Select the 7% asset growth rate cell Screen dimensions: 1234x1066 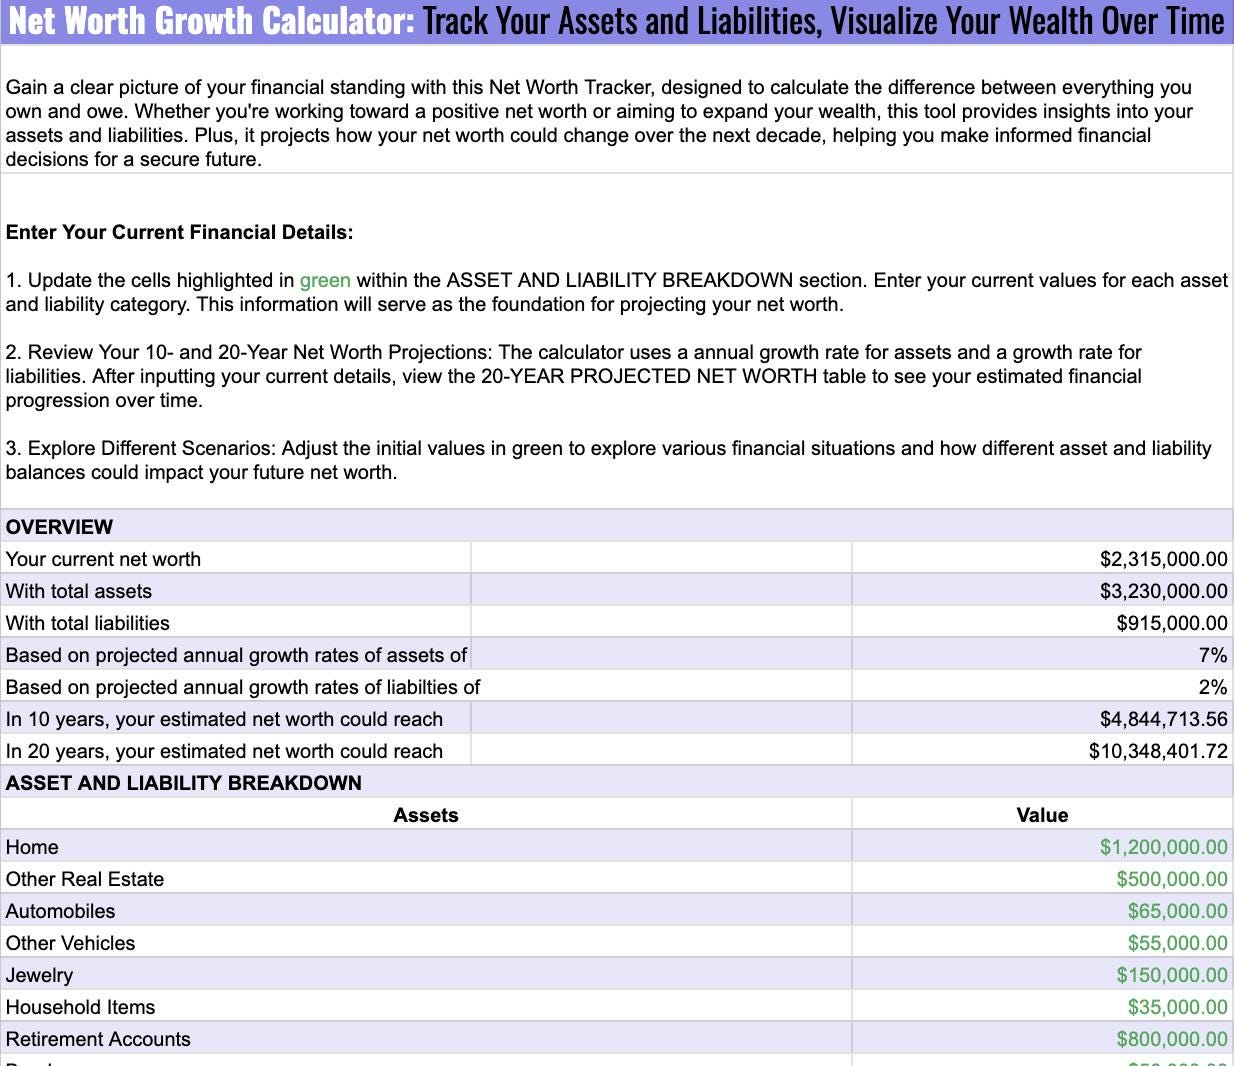[x=1211, y=655]
